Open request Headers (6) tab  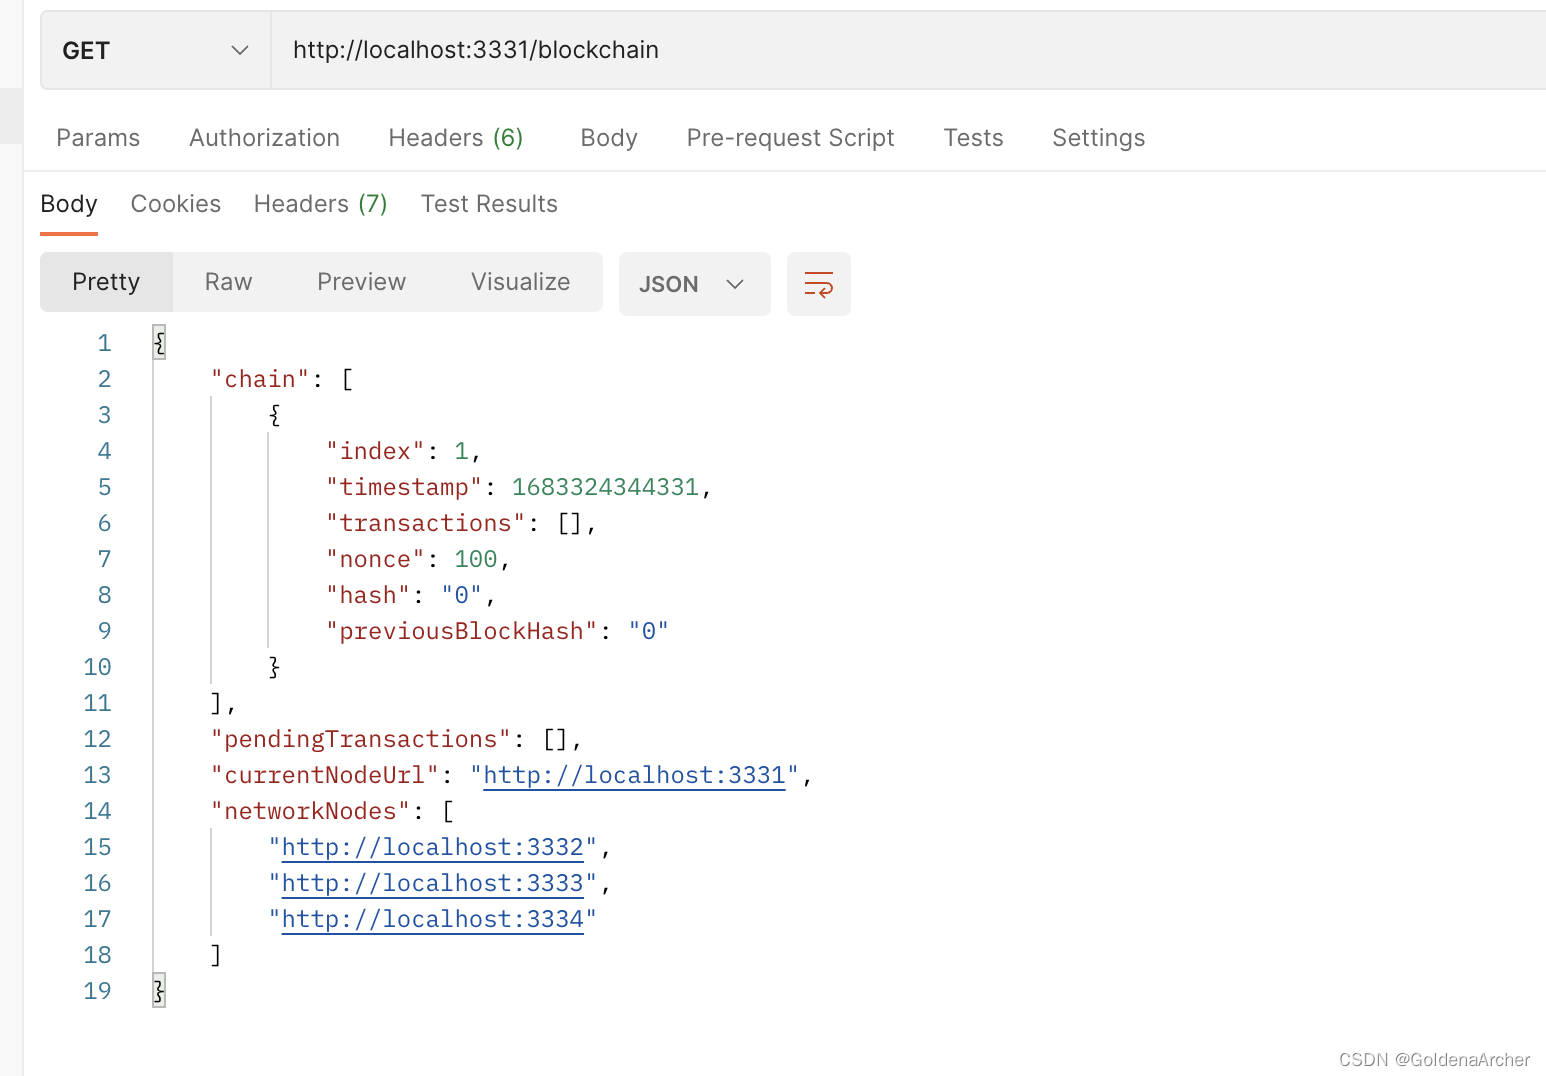pos(456,138)
